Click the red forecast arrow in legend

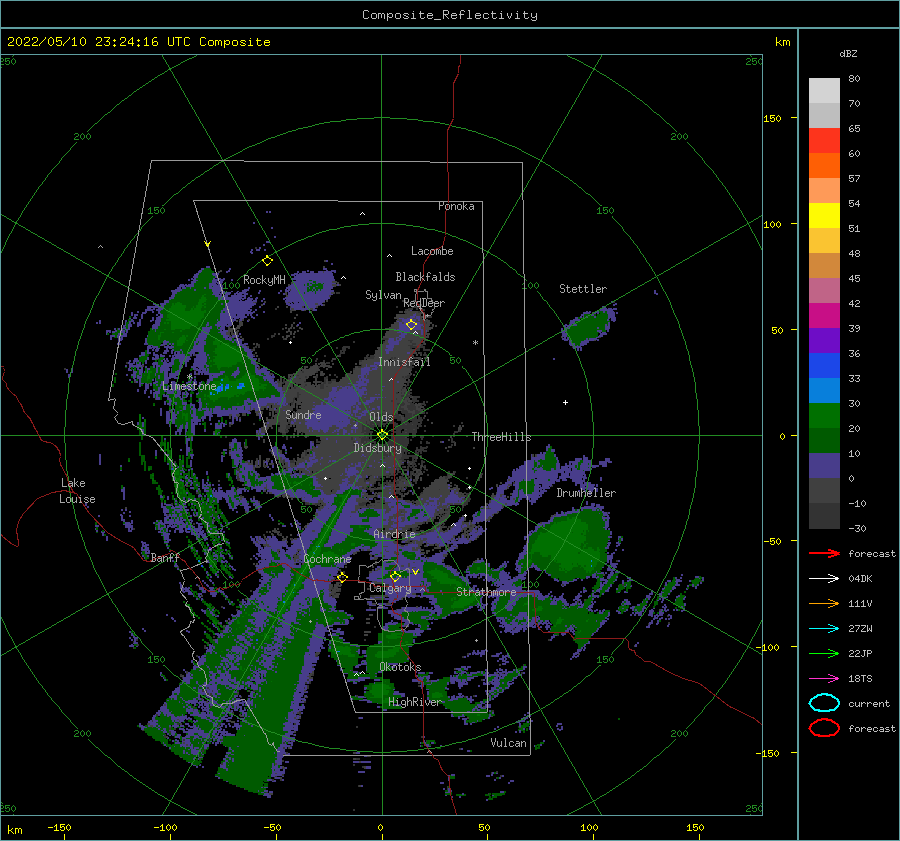tap(824, 553)
